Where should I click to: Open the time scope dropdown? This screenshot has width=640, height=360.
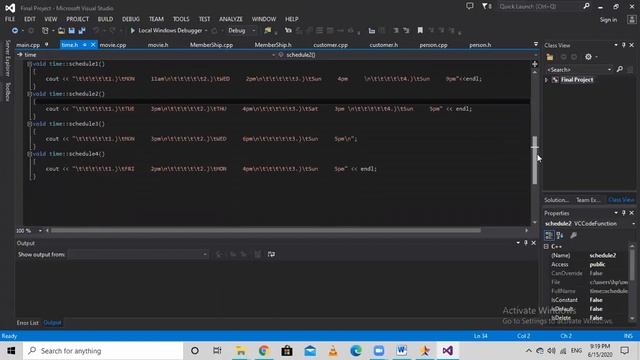(x=273, y=55)
